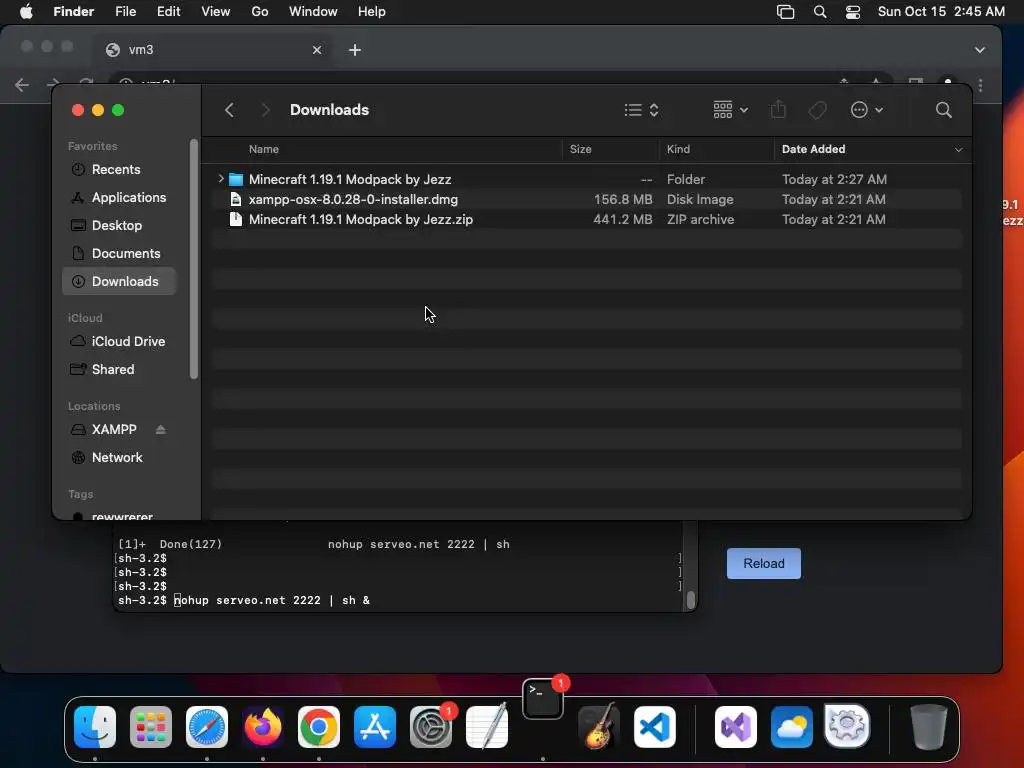
Task: Open the Finder menu in menu bar
Action: (x=73, y=12)
